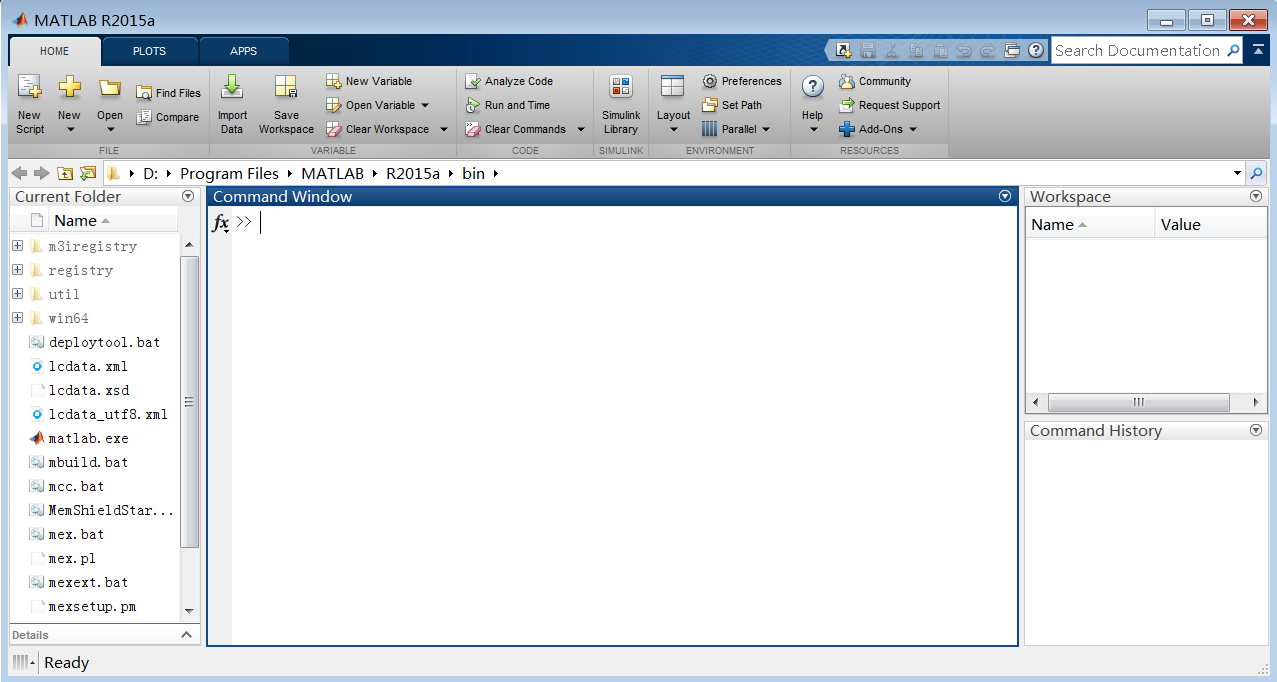Open Command History panel actions menu
Image resolution: width=1277 pixels, height=682 pixels.
(1256, 430)
